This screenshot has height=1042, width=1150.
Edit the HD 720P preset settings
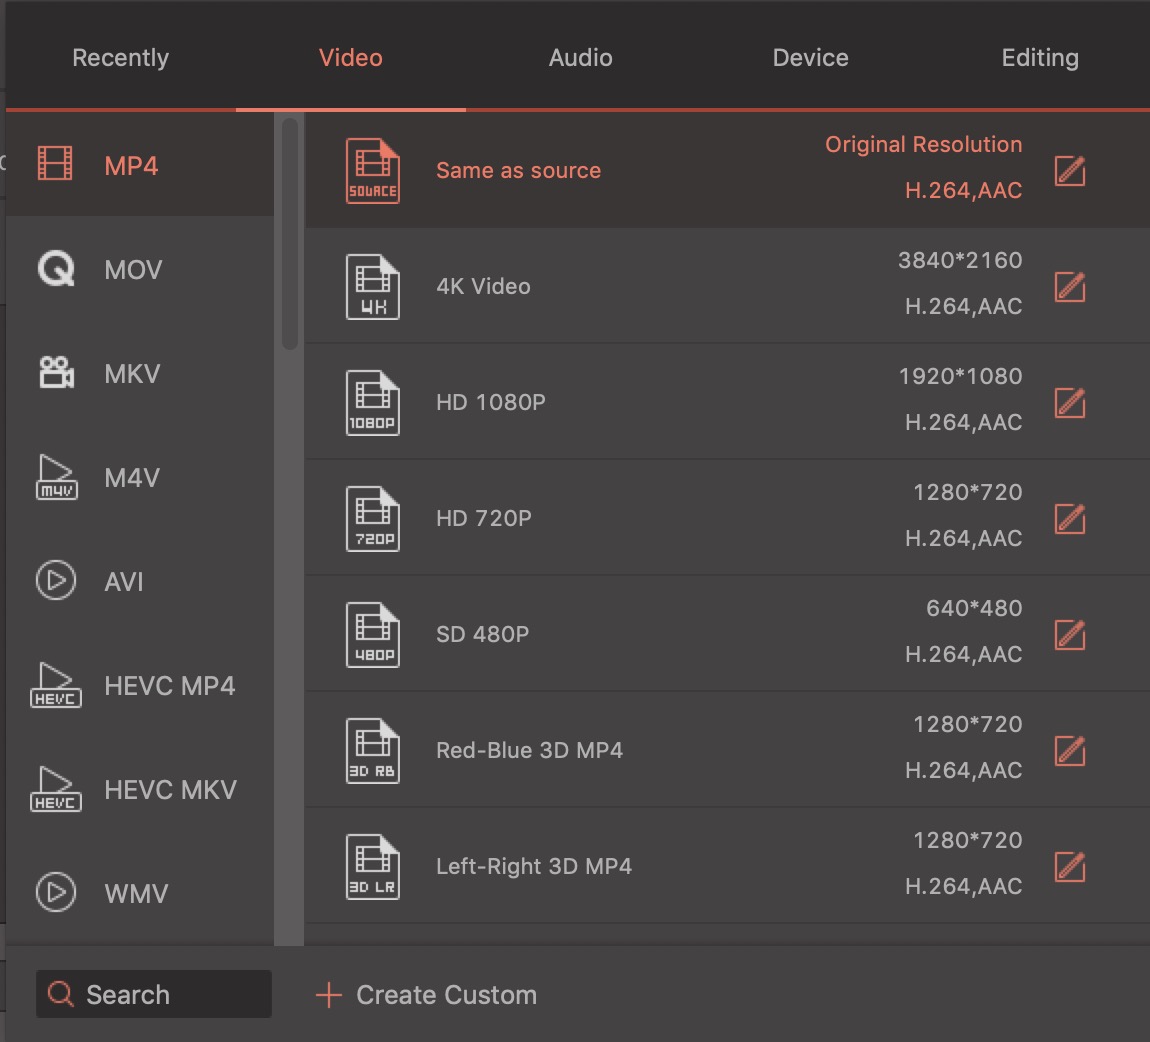1070,518
